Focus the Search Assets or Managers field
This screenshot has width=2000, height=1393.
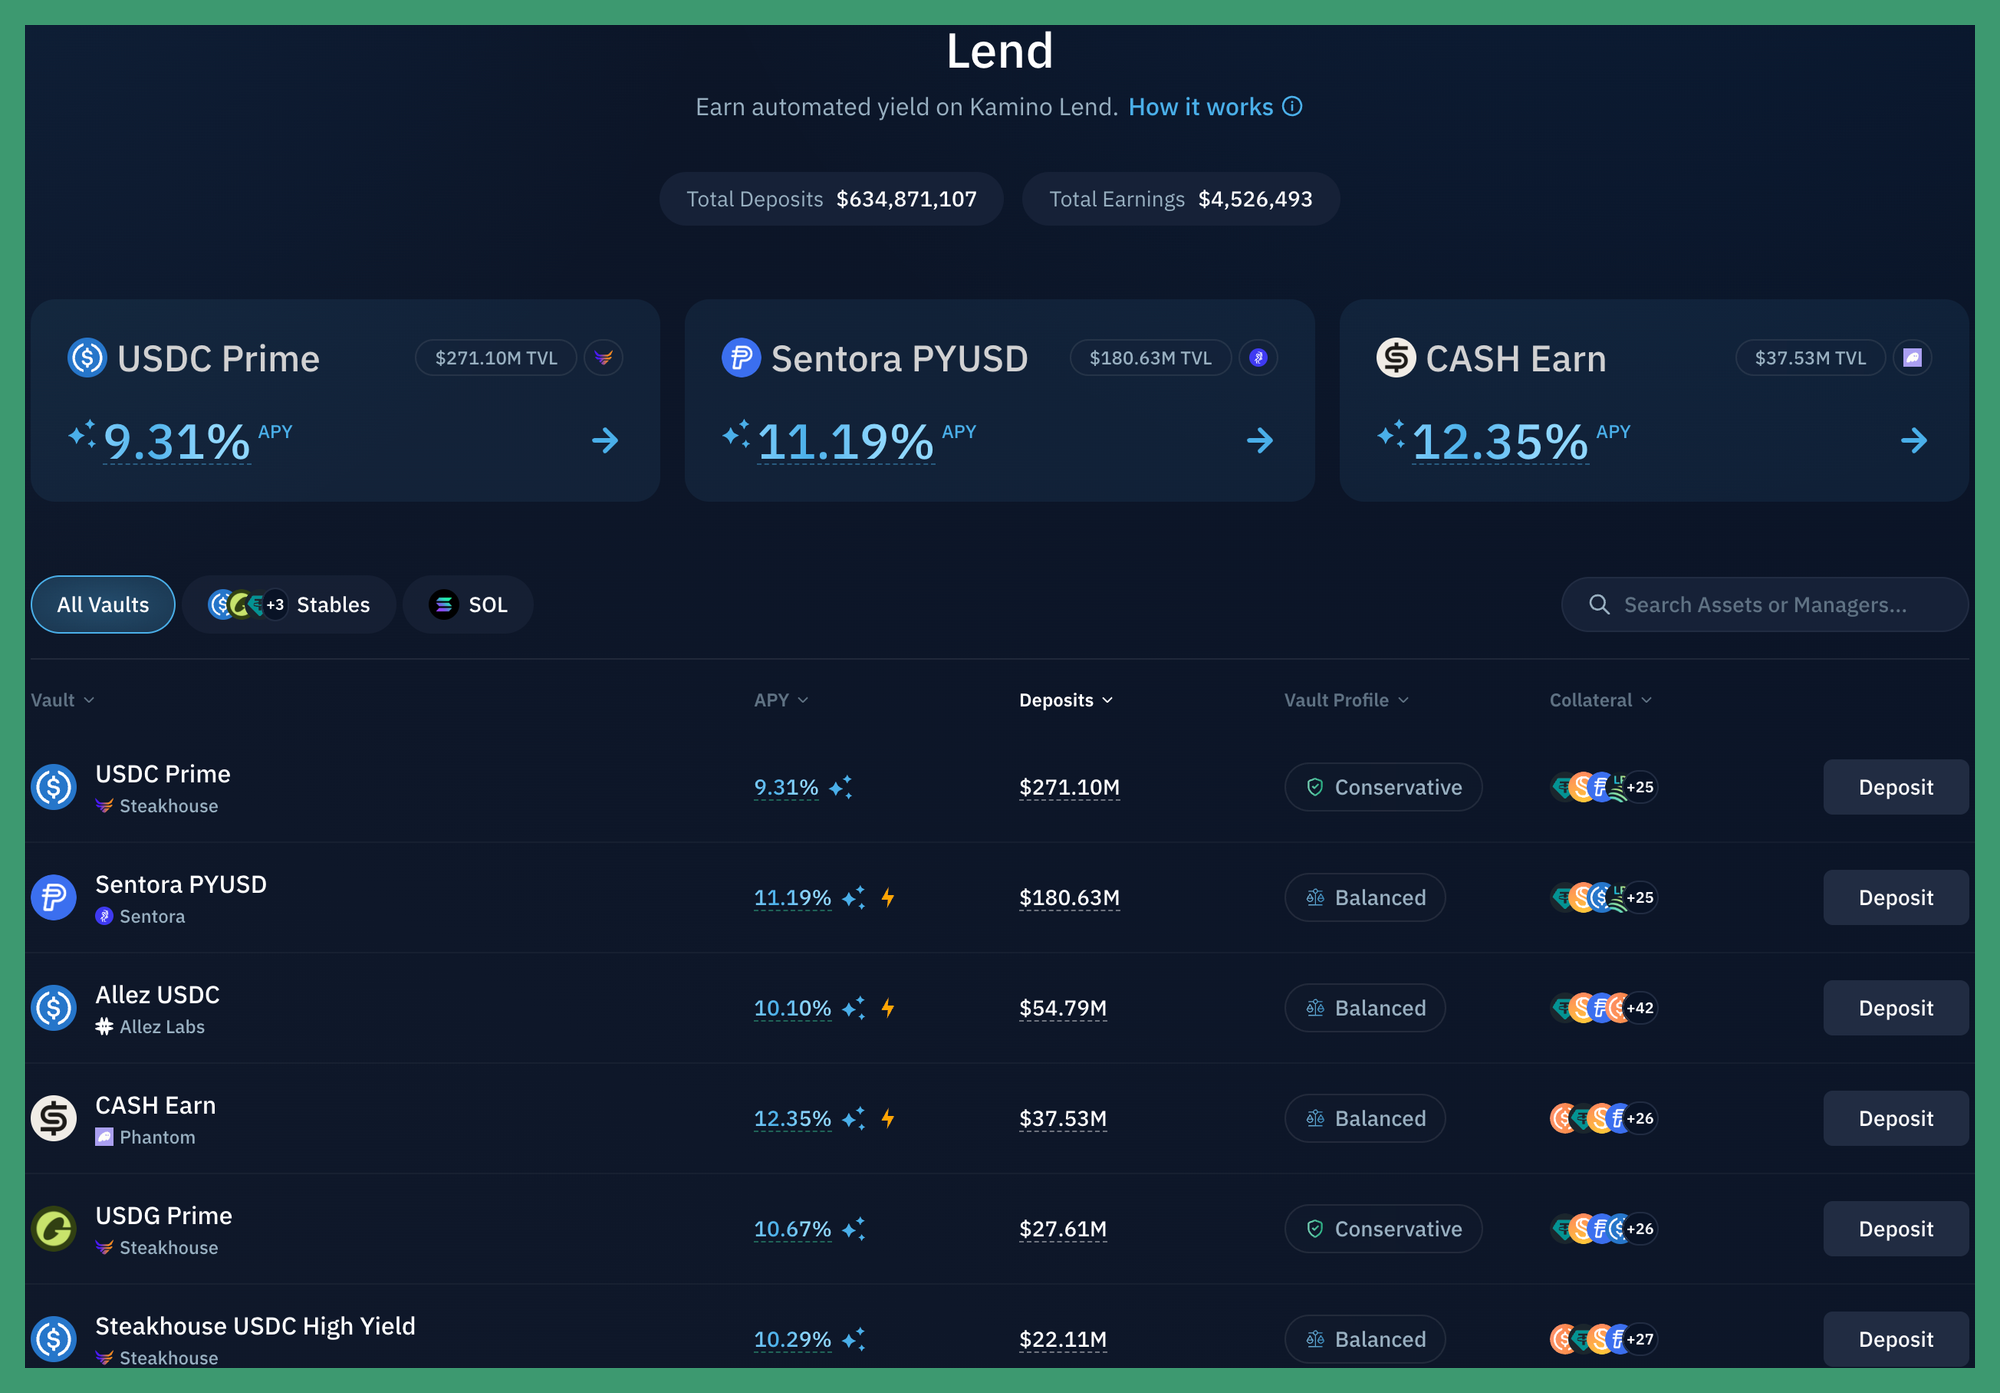(x=1764, y=605)
